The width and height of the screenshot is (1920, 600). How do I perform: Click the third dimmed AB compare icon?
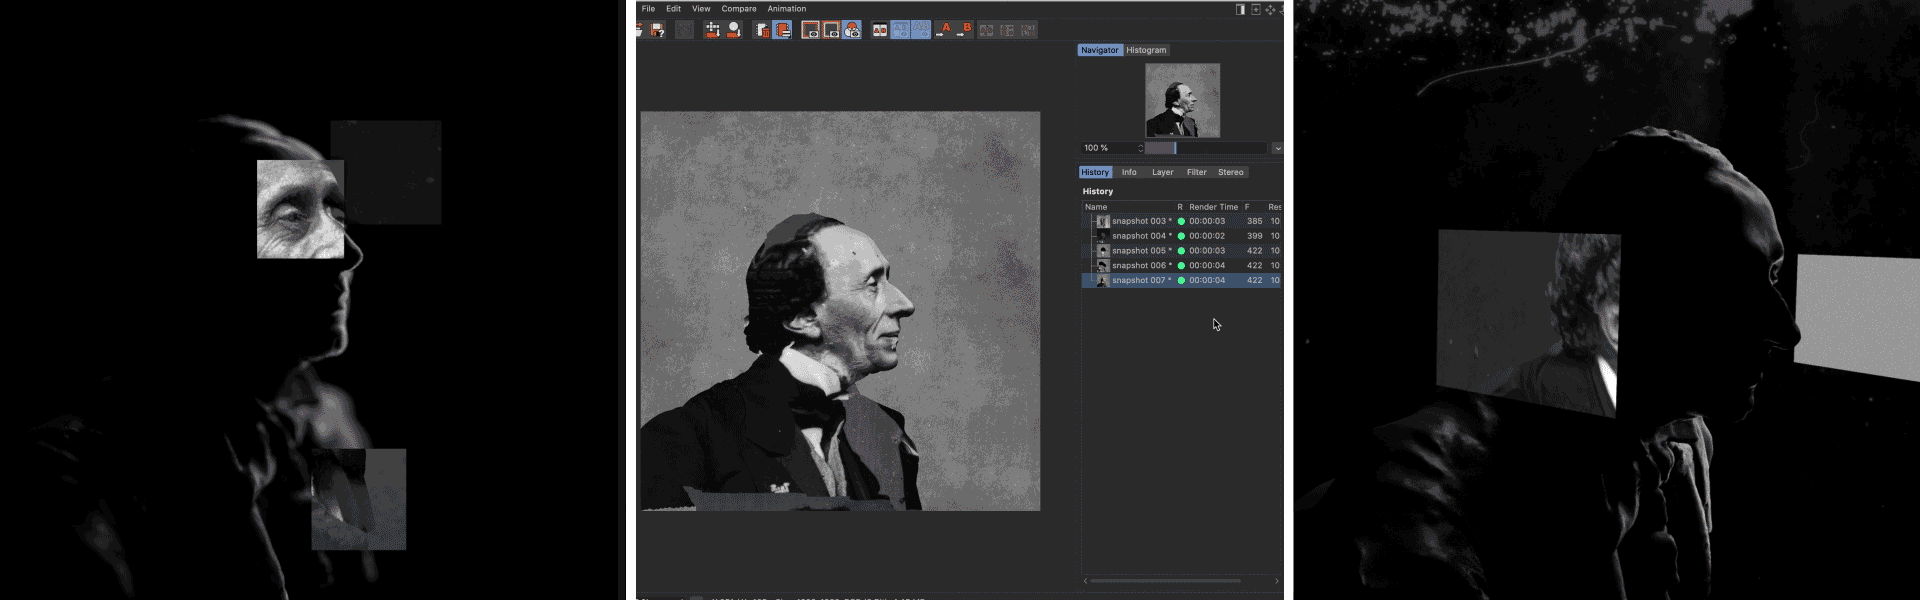tap(1028, 30)
